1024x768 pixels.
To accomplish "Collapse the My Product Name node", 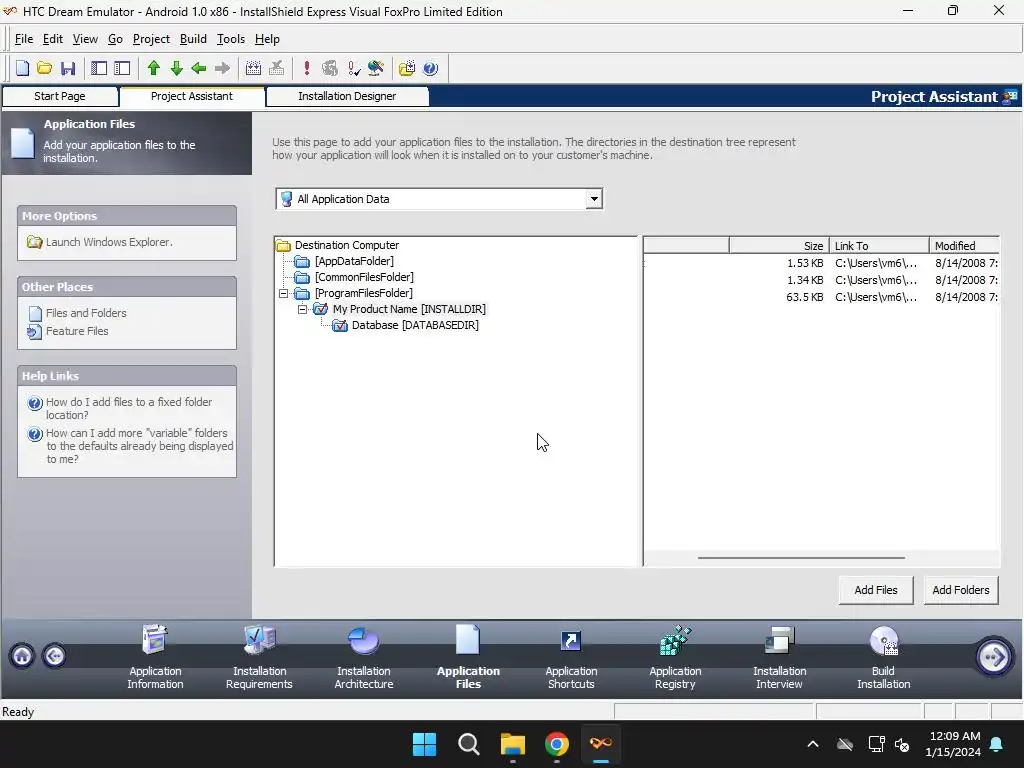I will coord(302,309).
